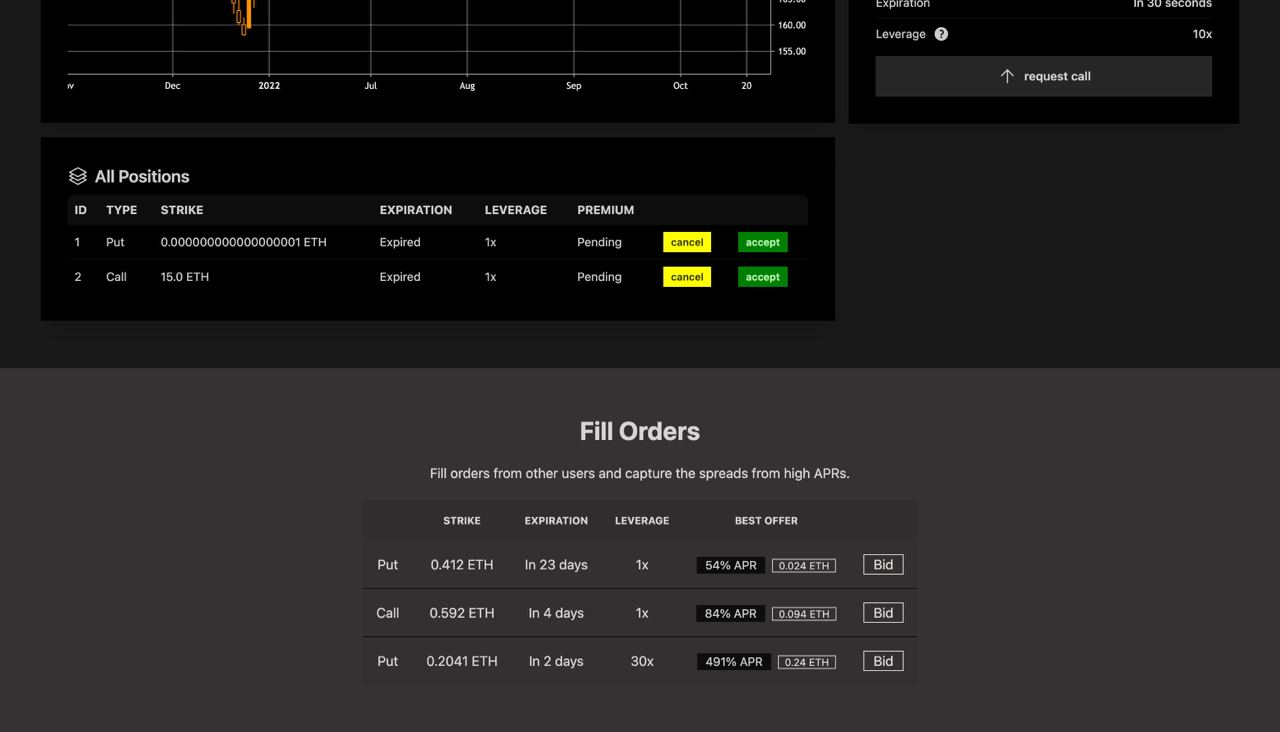Click the Aug label on chart axis
This screenshot has width=1280, height=732.
click(x=467, y=86)
